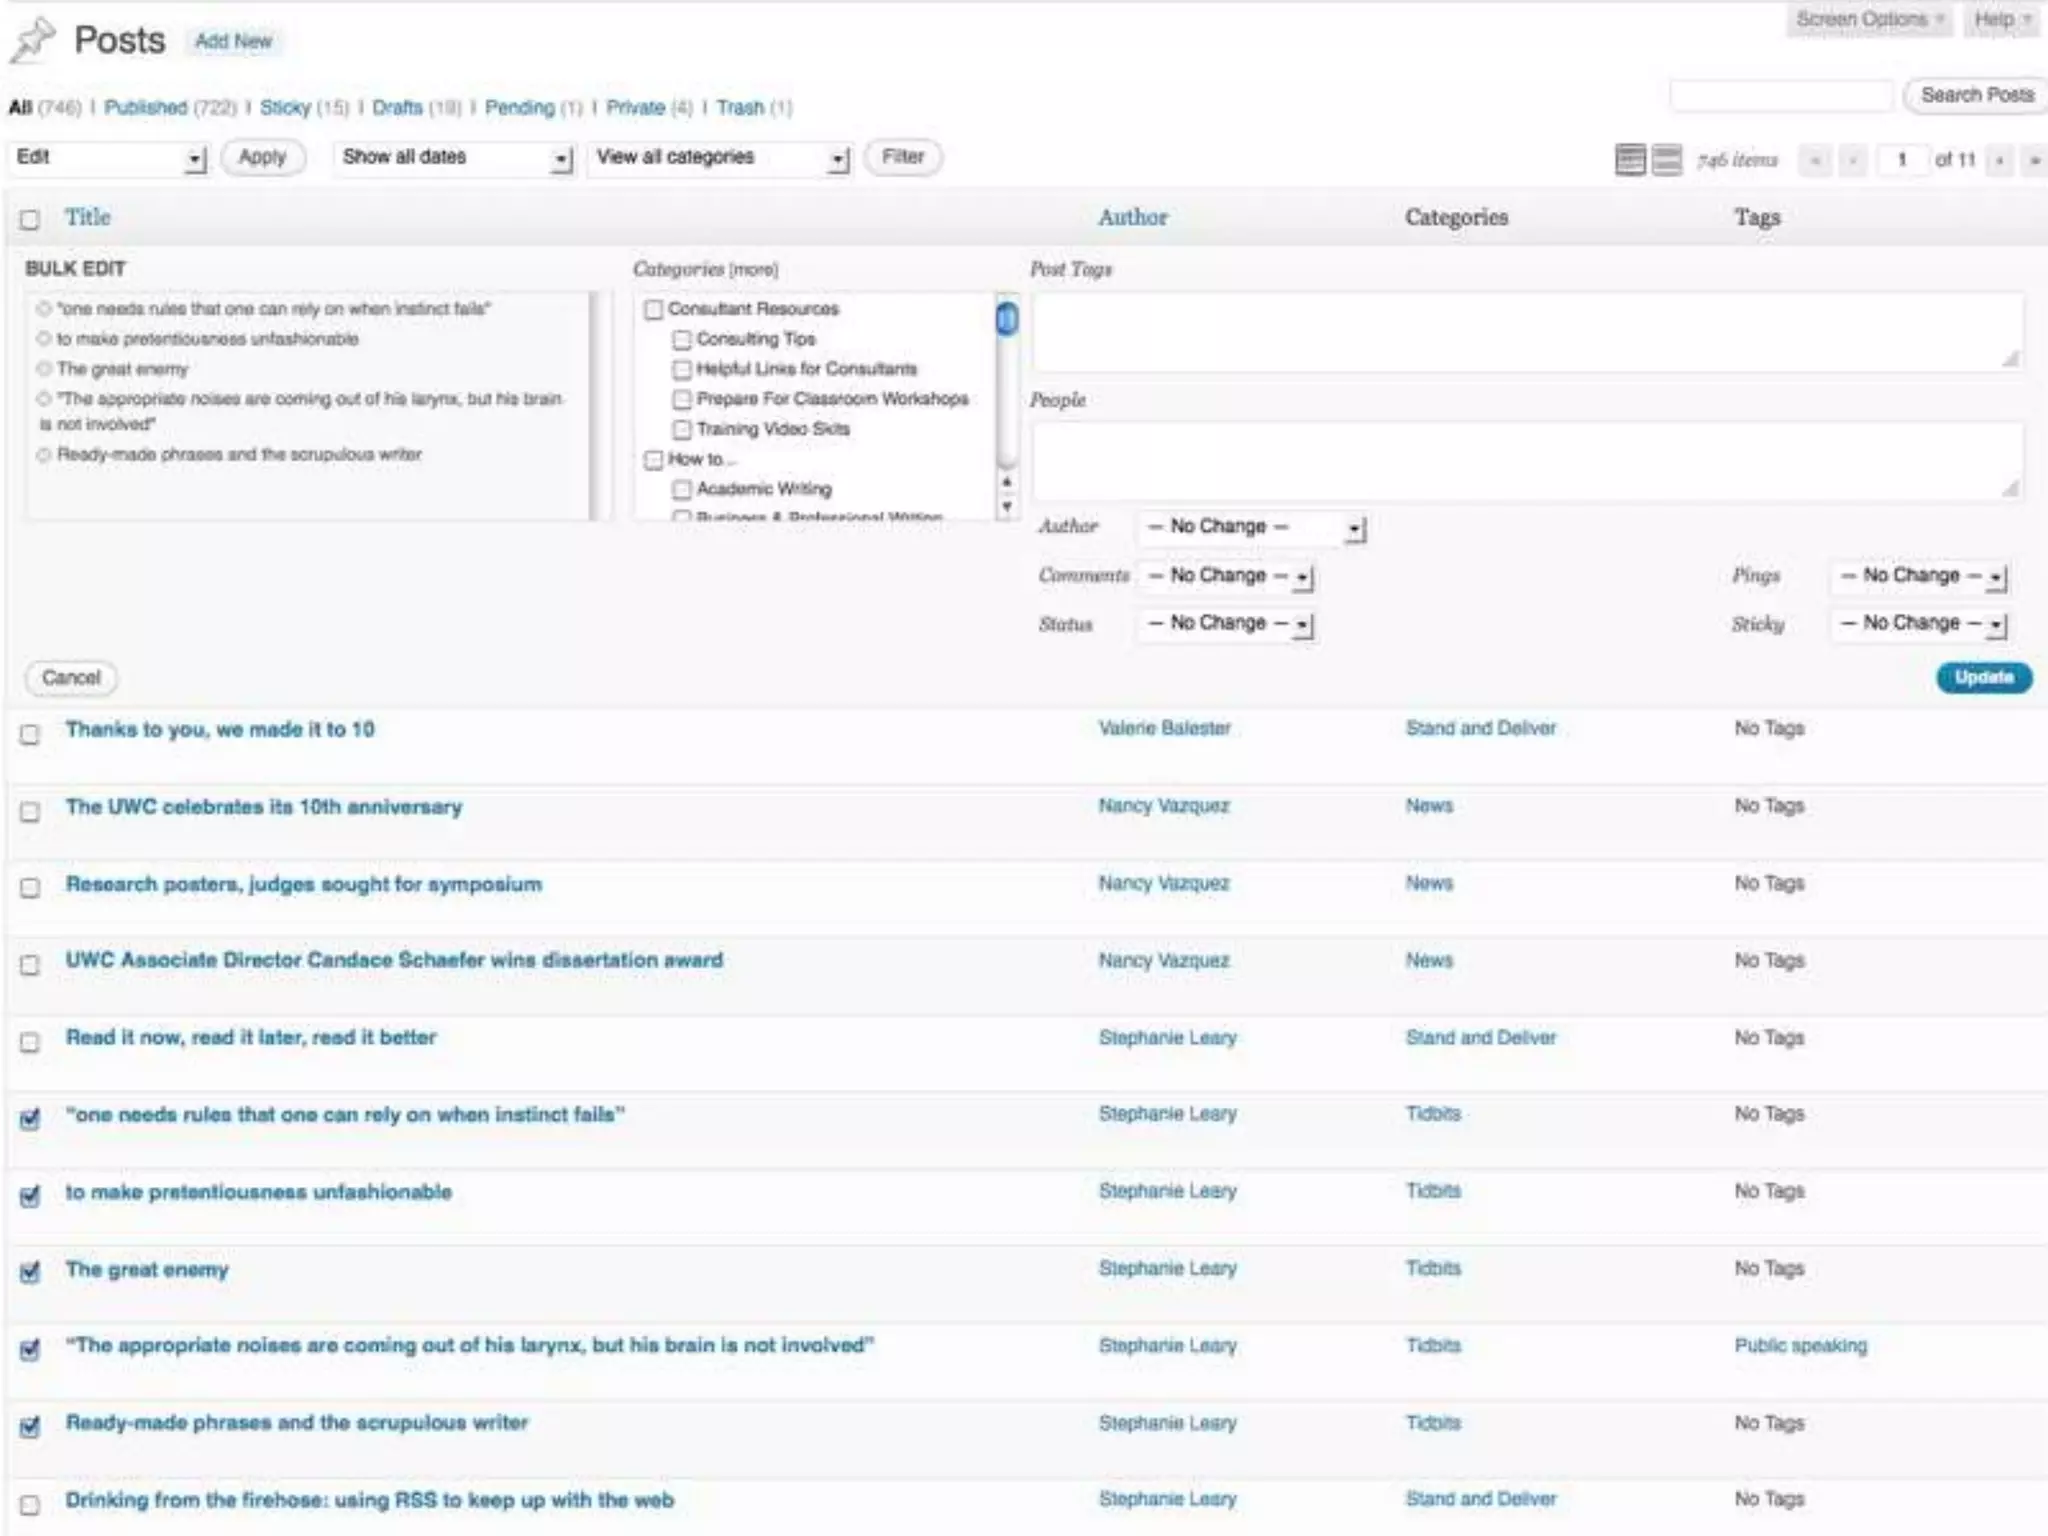The width and height of the screenshot is (2048, 1536).
Task: Remove 'The great enemy' from bulk edit
Action: point(44,369)
